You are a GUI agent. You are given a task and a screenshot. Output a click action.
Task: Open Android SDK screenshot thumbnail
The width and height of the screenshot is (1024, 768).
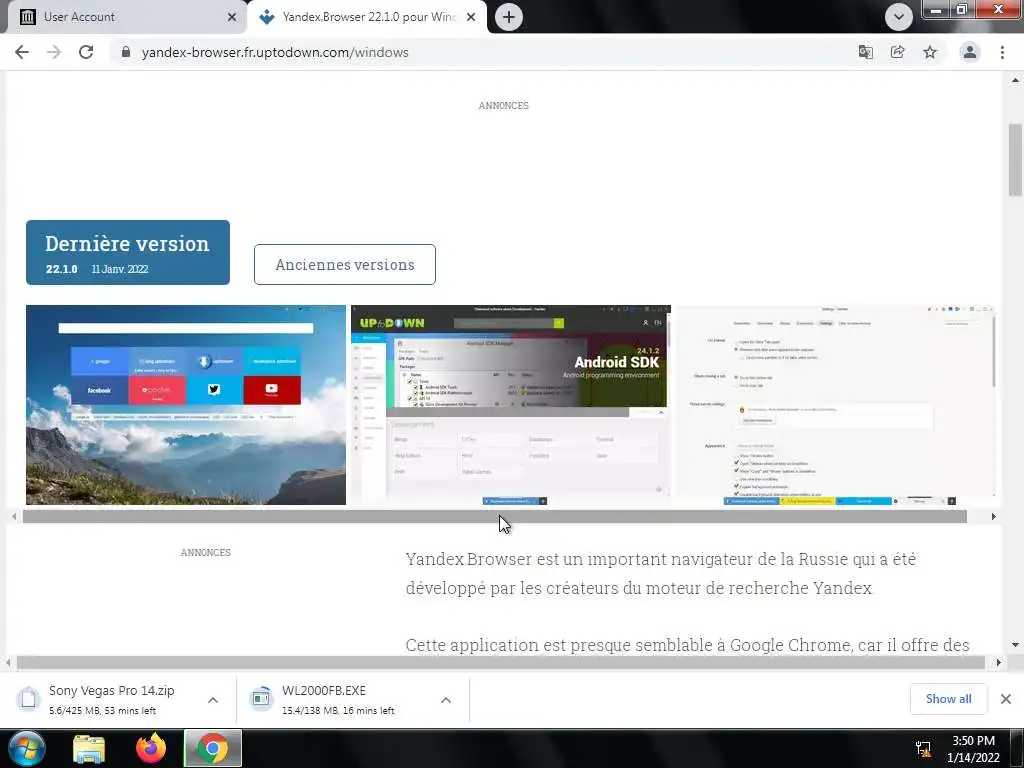511,405
